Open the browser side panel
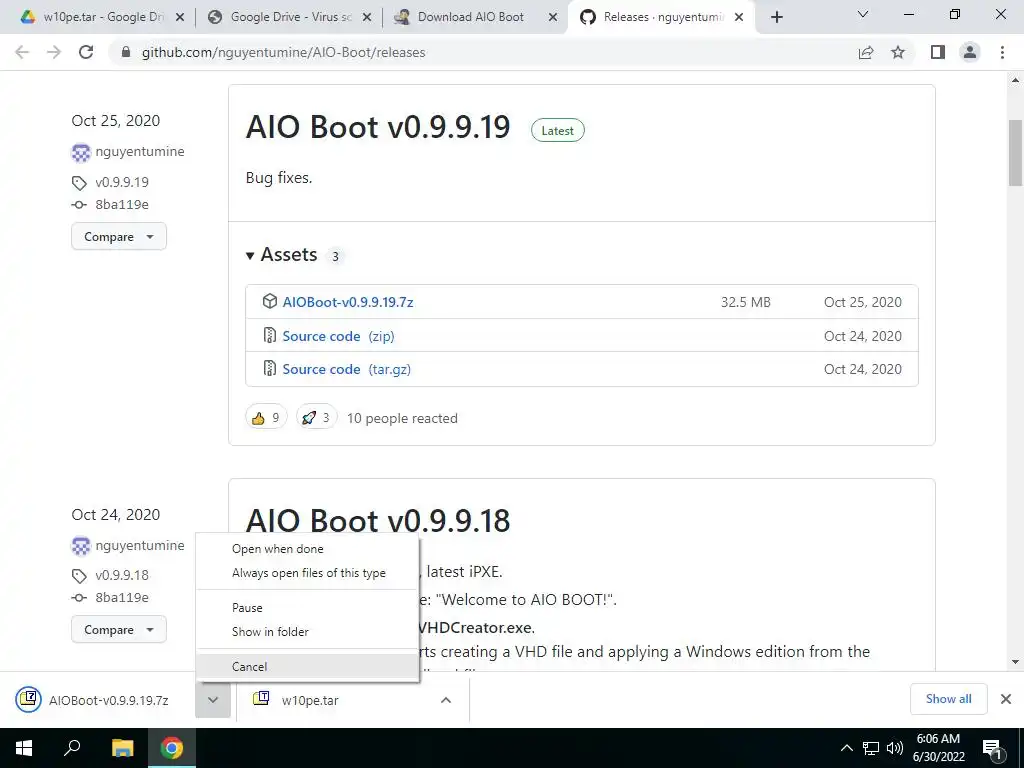The height and width of the screenshot is (768, 1024). (x=938, y=52)
